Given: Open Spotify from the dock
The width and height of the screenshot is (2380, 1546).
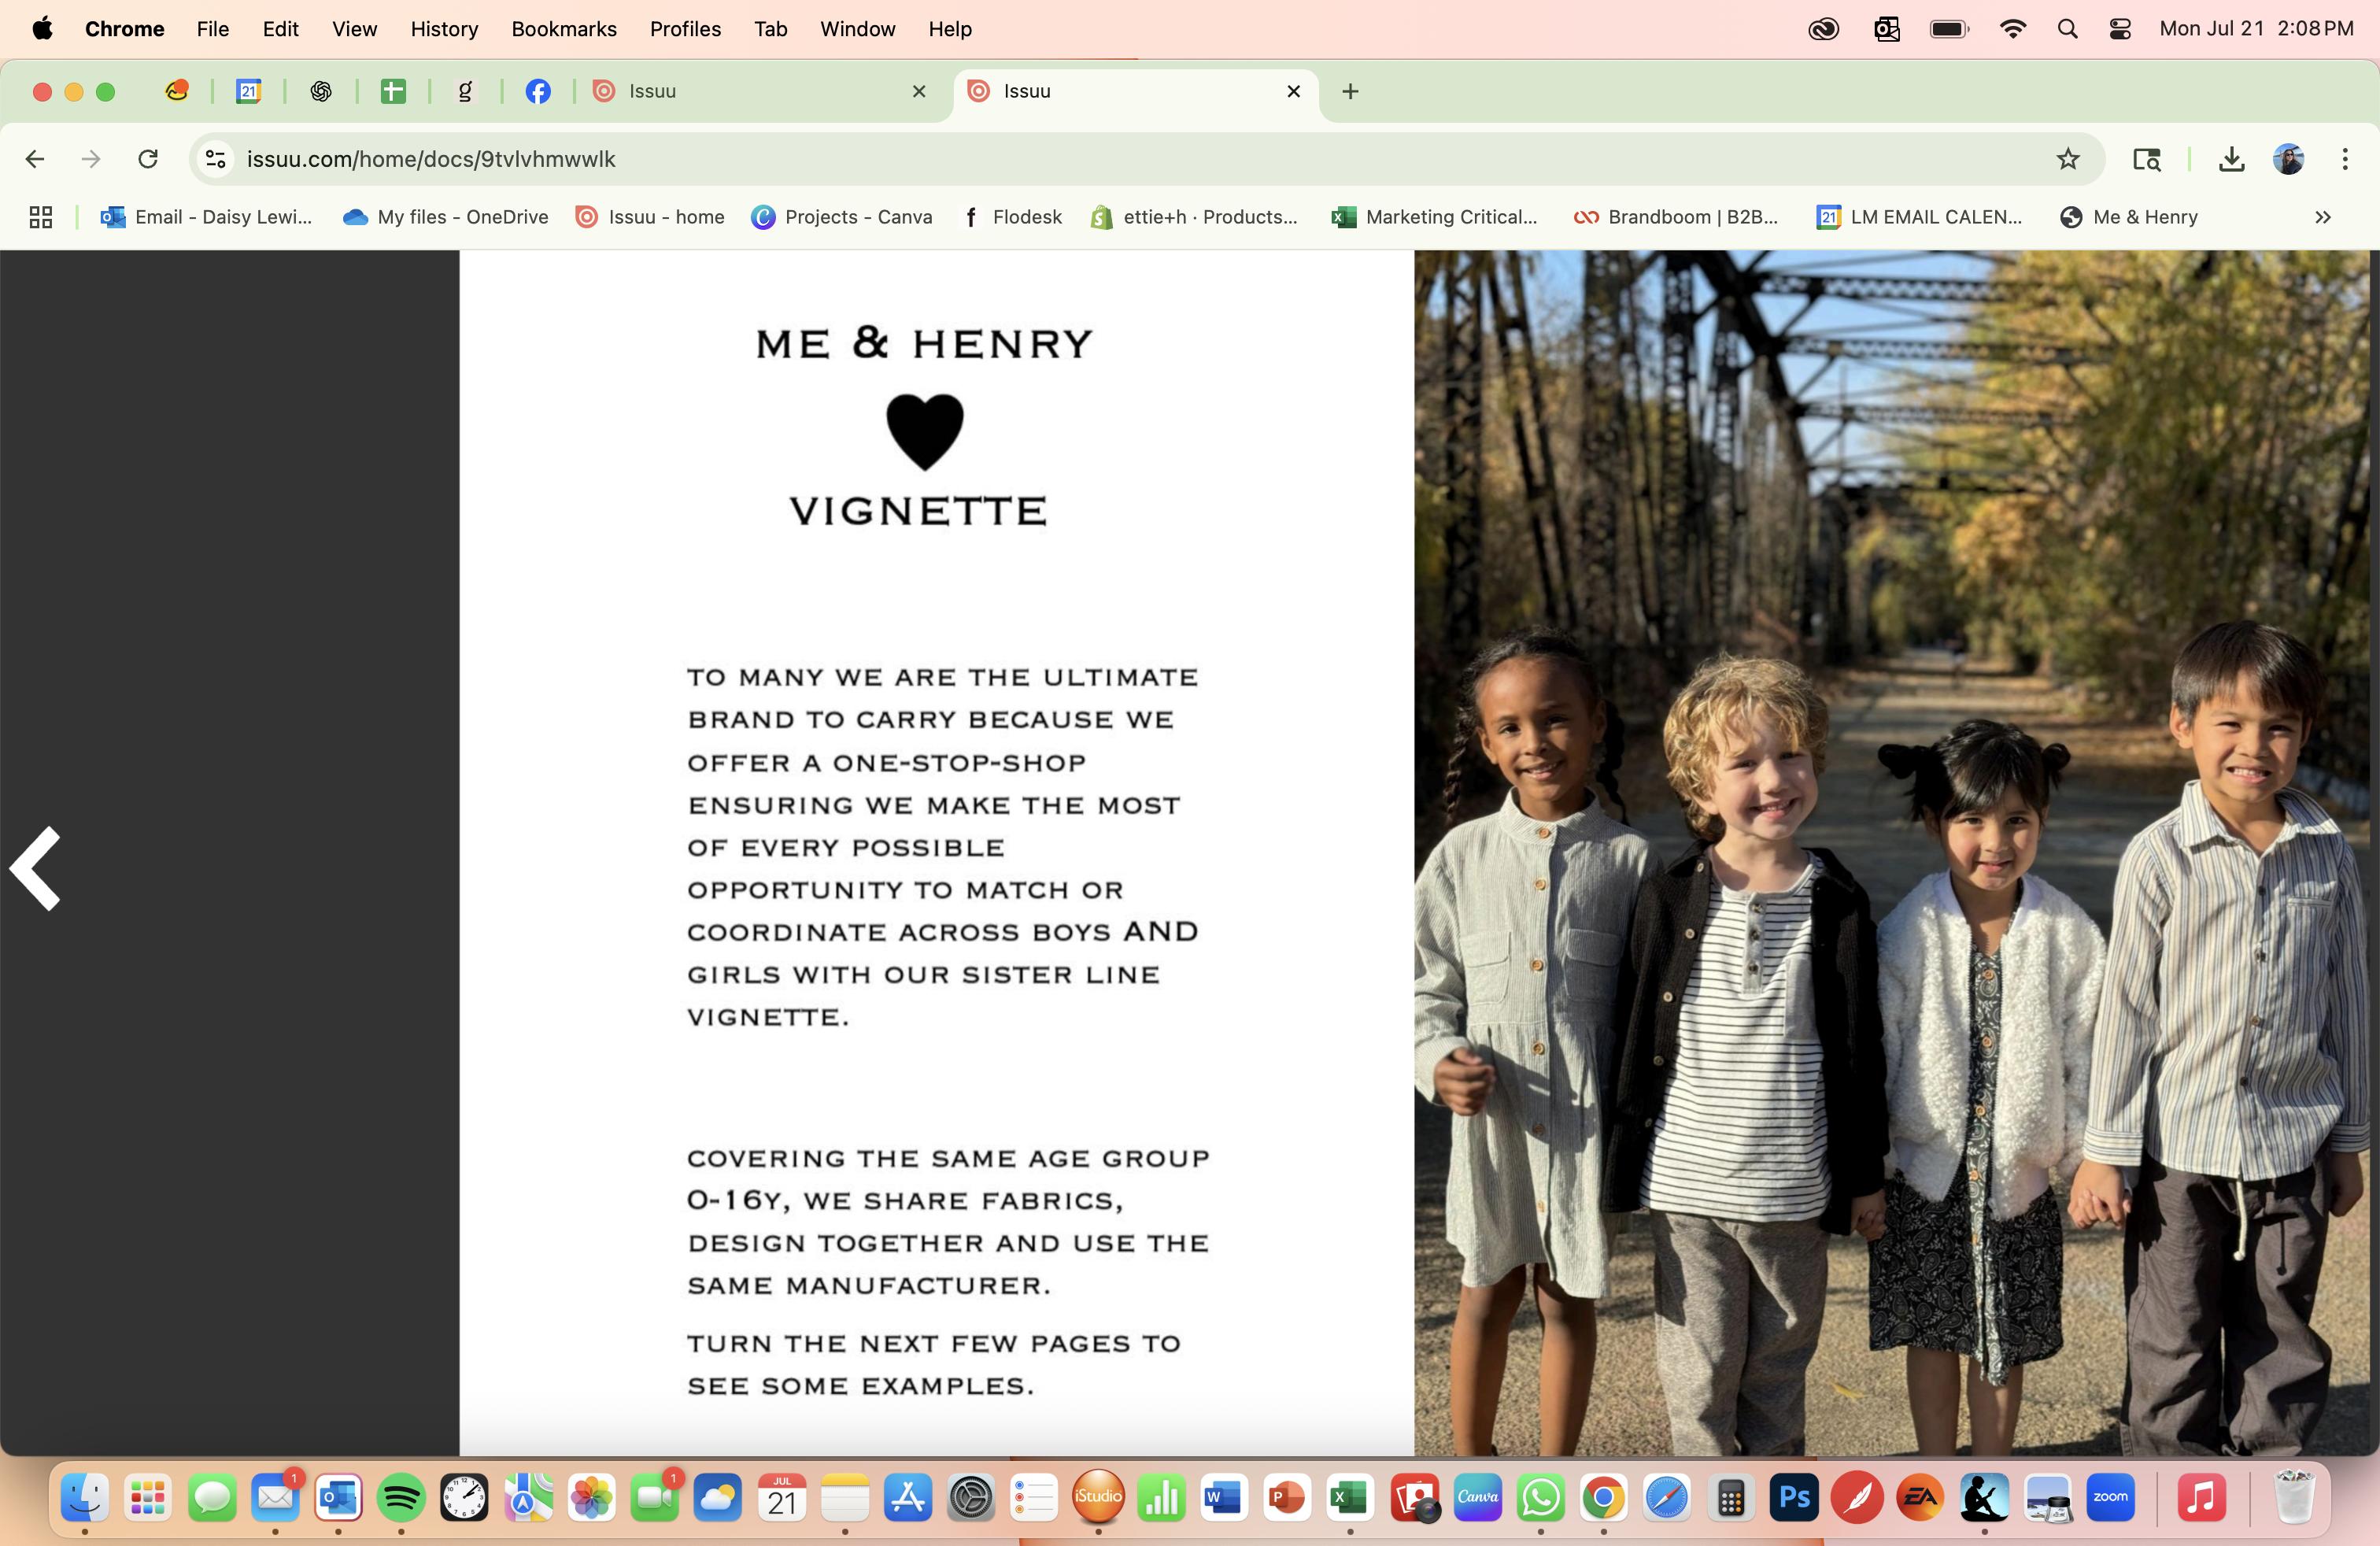Looking at the screenshot, I should click(x=401, y=1498).
